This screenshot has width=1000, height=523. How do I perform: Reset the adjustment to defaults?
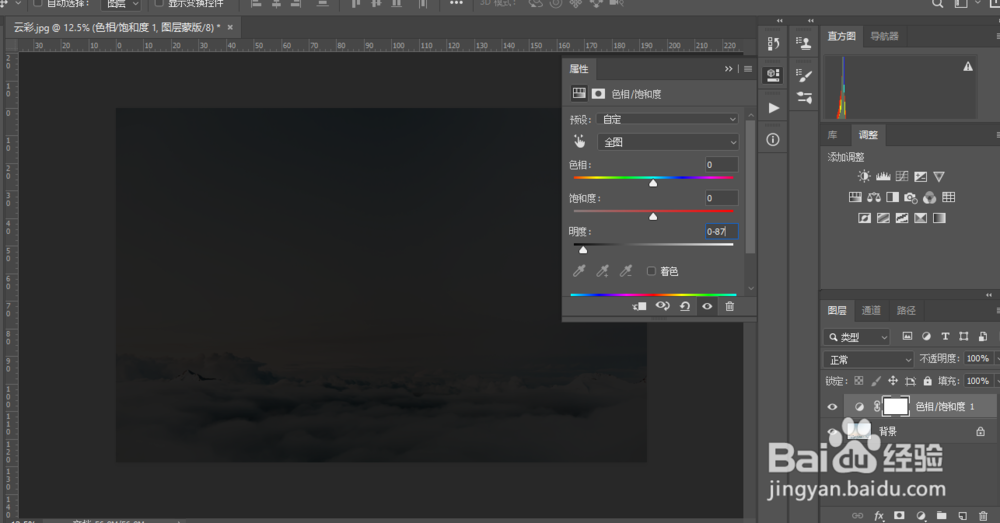(685, 306)
